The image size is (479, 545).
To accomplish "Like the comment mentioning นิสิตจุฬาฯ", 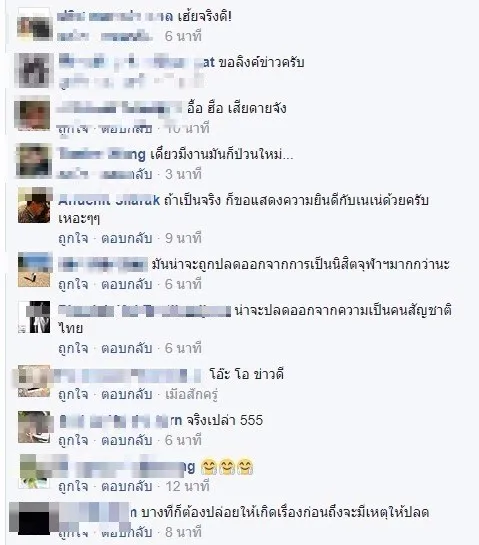I will point(73,284).
